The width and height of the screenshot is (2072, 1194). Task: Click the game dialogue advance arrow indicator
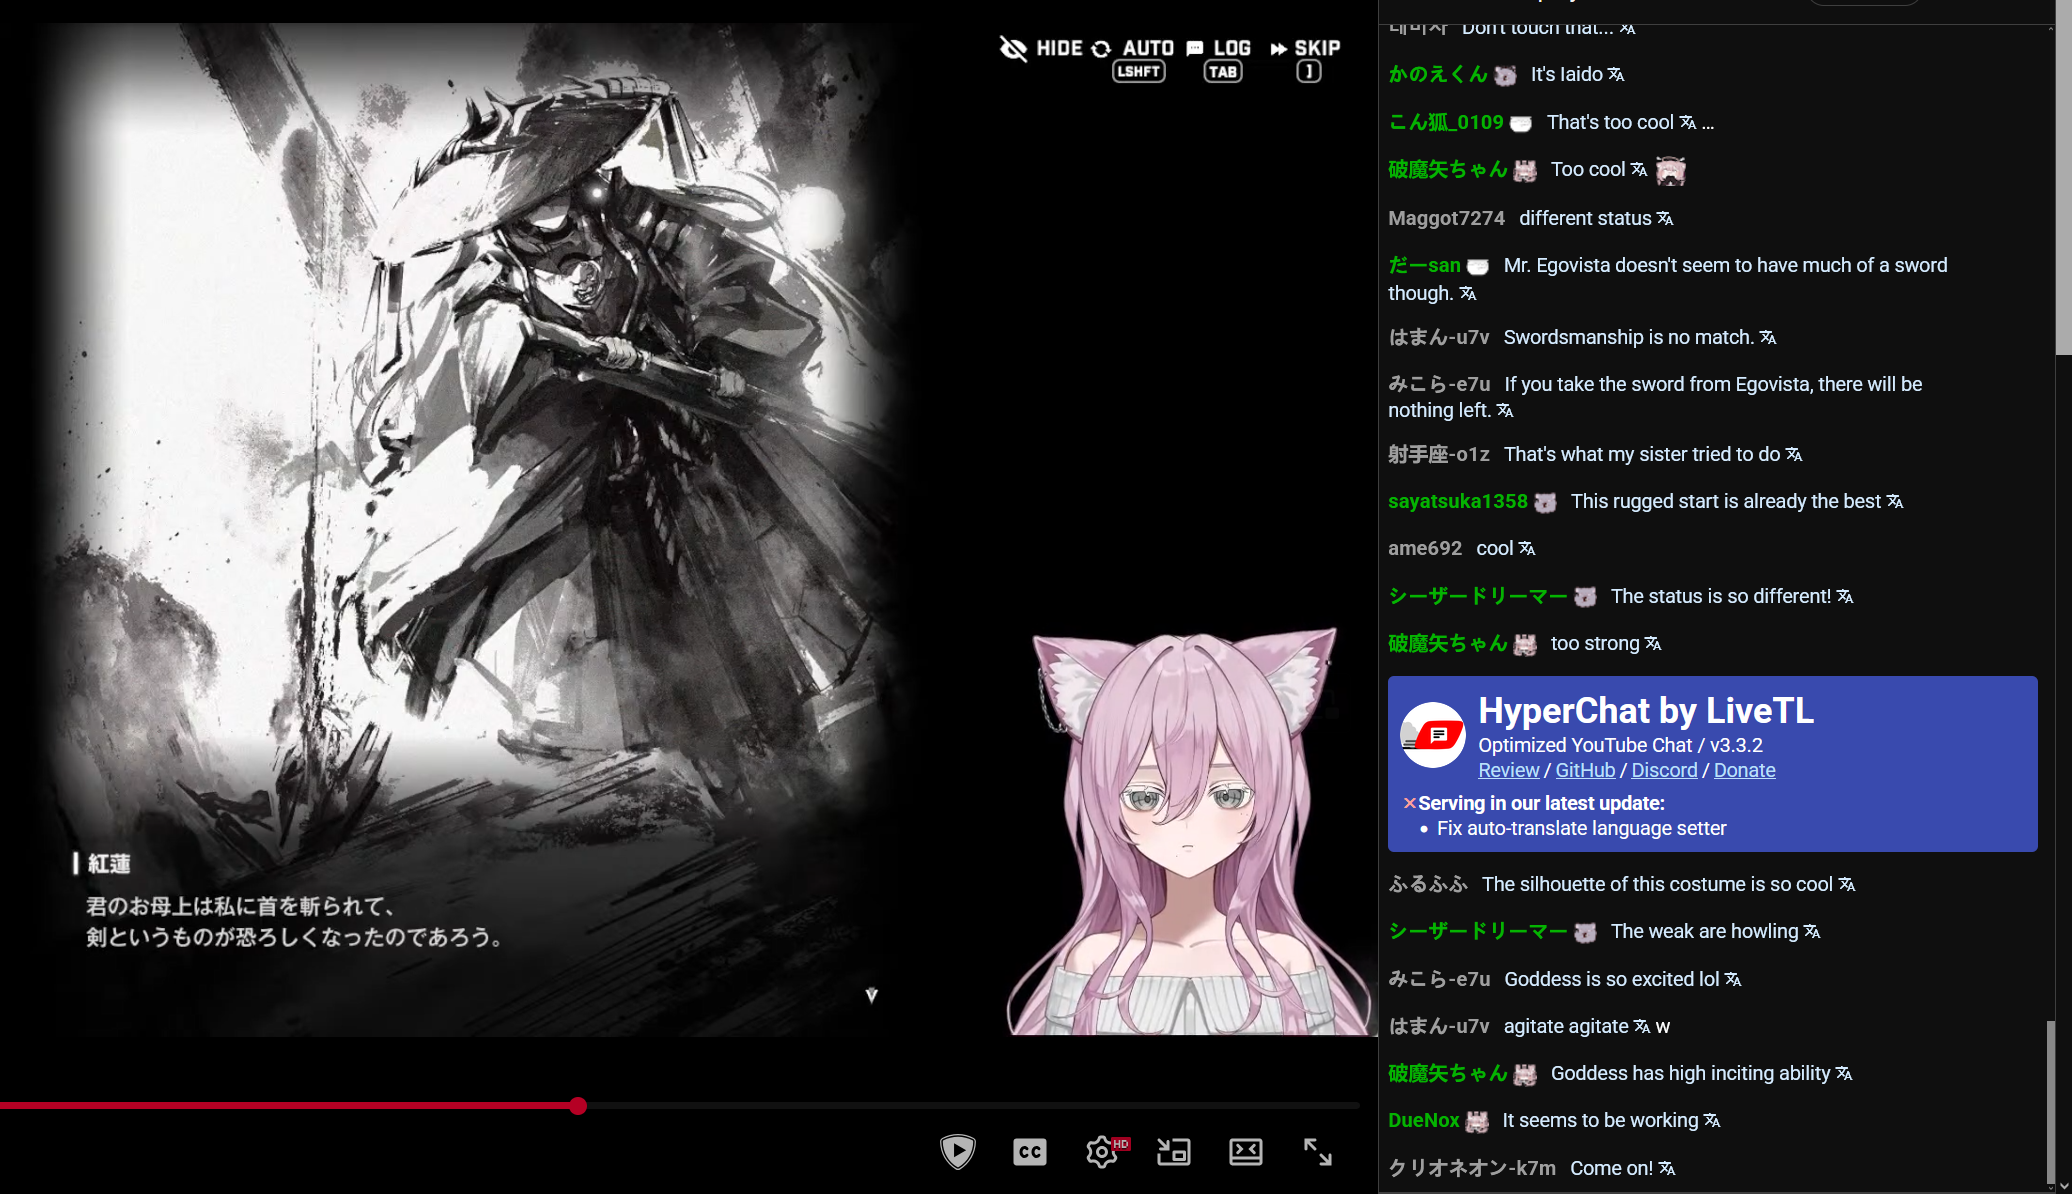[871, 995]
